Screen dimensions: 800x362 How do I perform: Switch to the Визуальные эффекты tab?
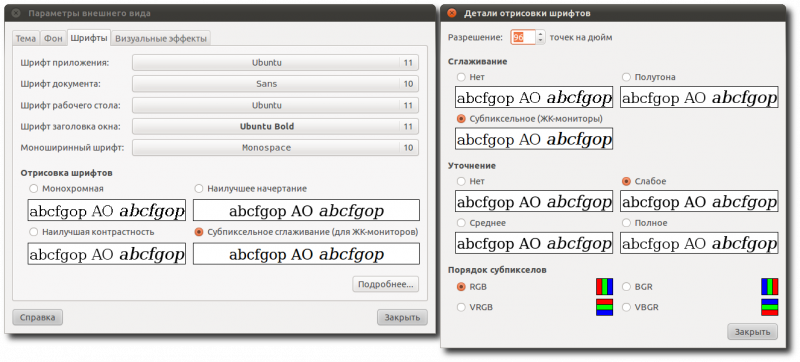[x=161, y=38]
